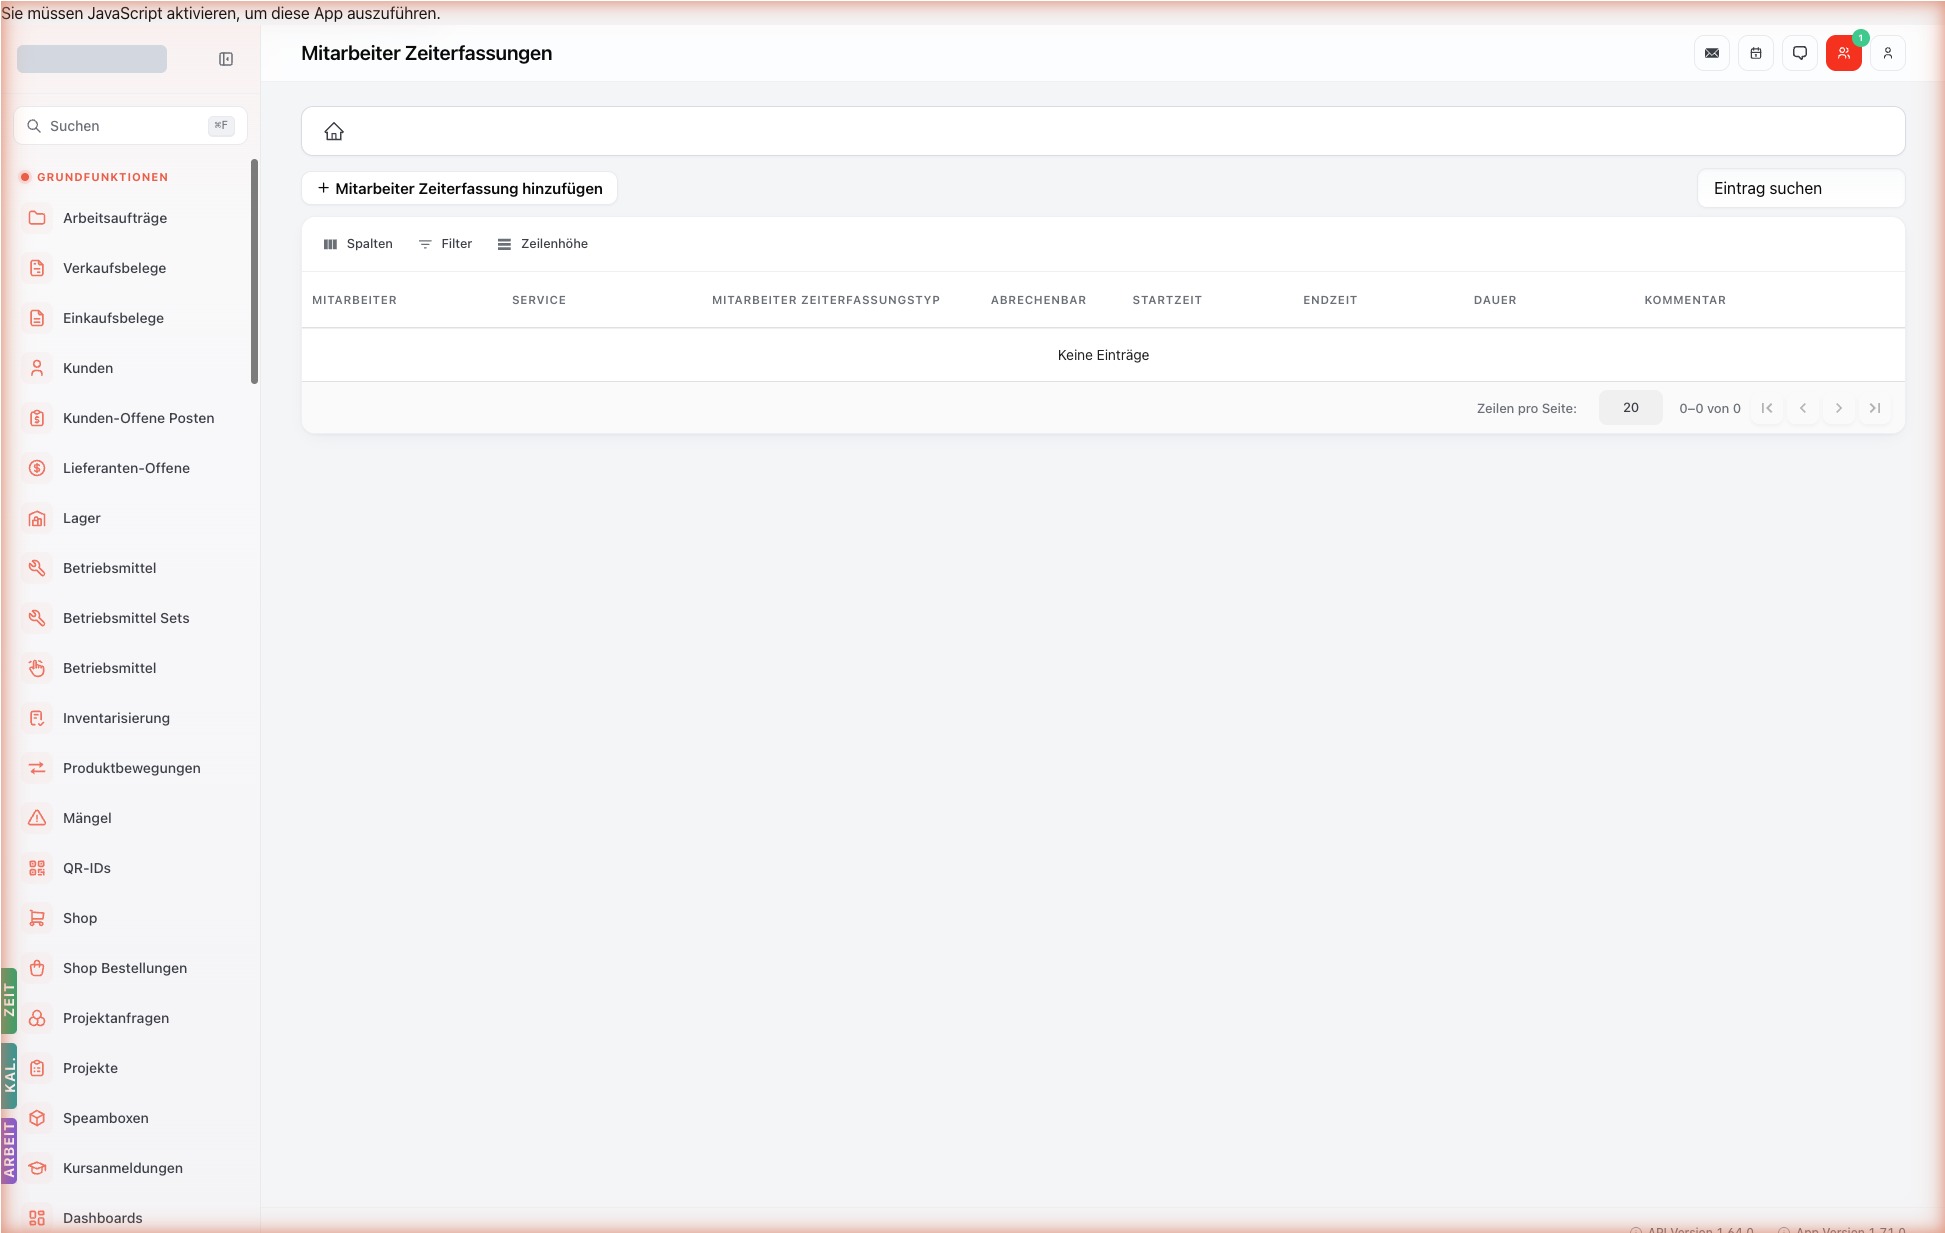Viewport: 1945px width, 1233px height.
Task: Click the Arbeitsaufträge folder icon
Action: [x=37, y=218]
